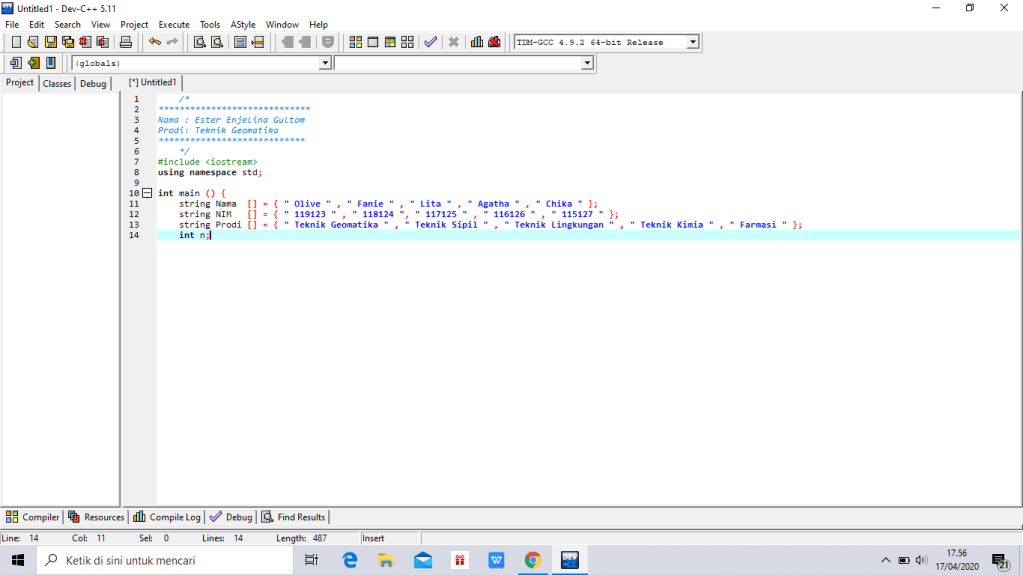Click the Undo arrow icon
1023x575 pixels.
(155, 42)
